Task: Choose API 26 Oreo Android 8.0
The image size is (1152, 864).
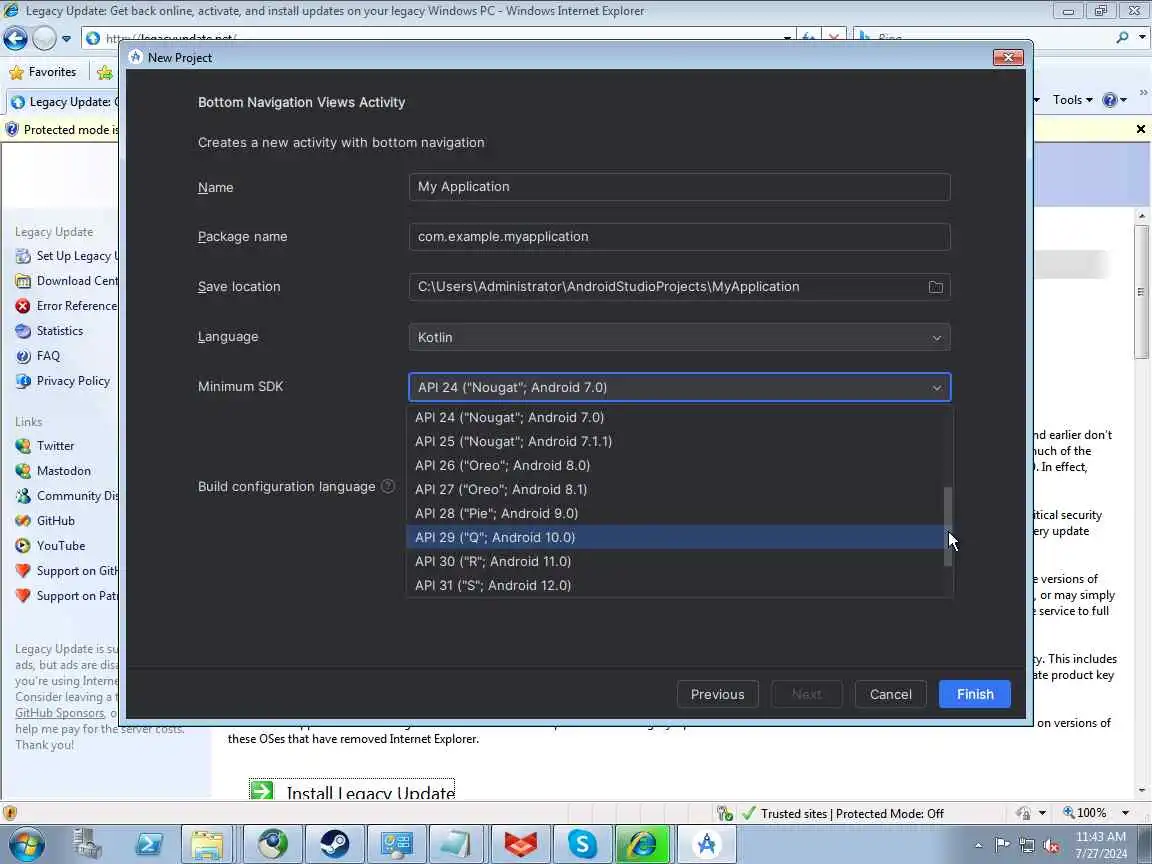Action: (x=675, y=465)
